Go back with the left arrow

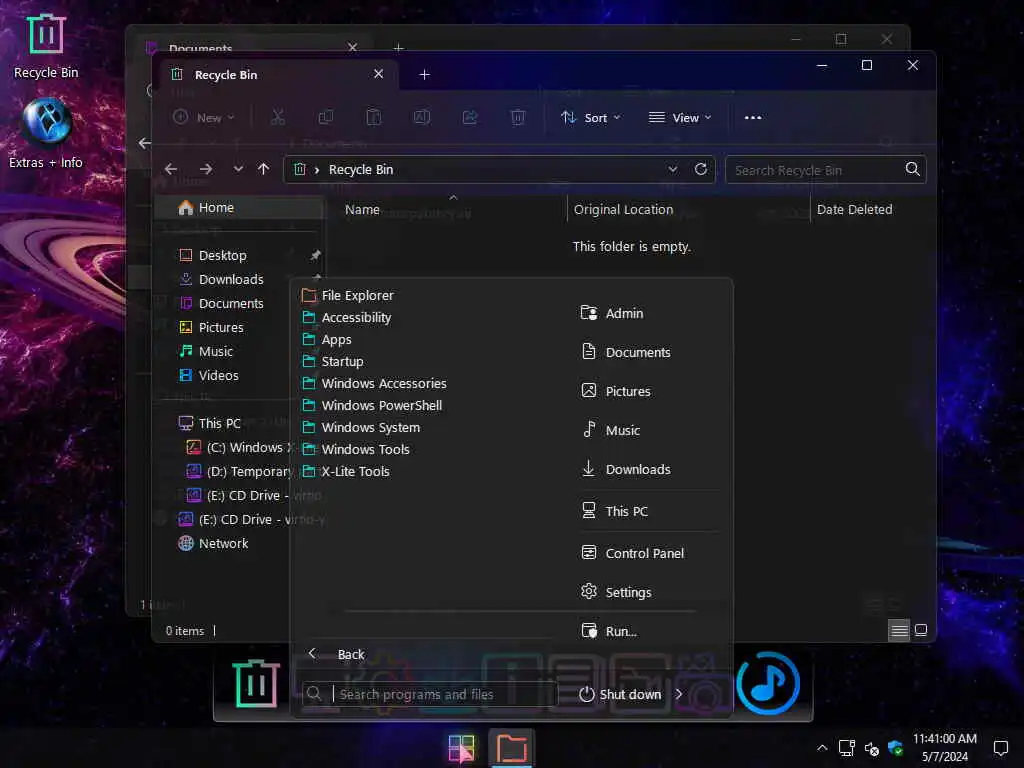171,169
